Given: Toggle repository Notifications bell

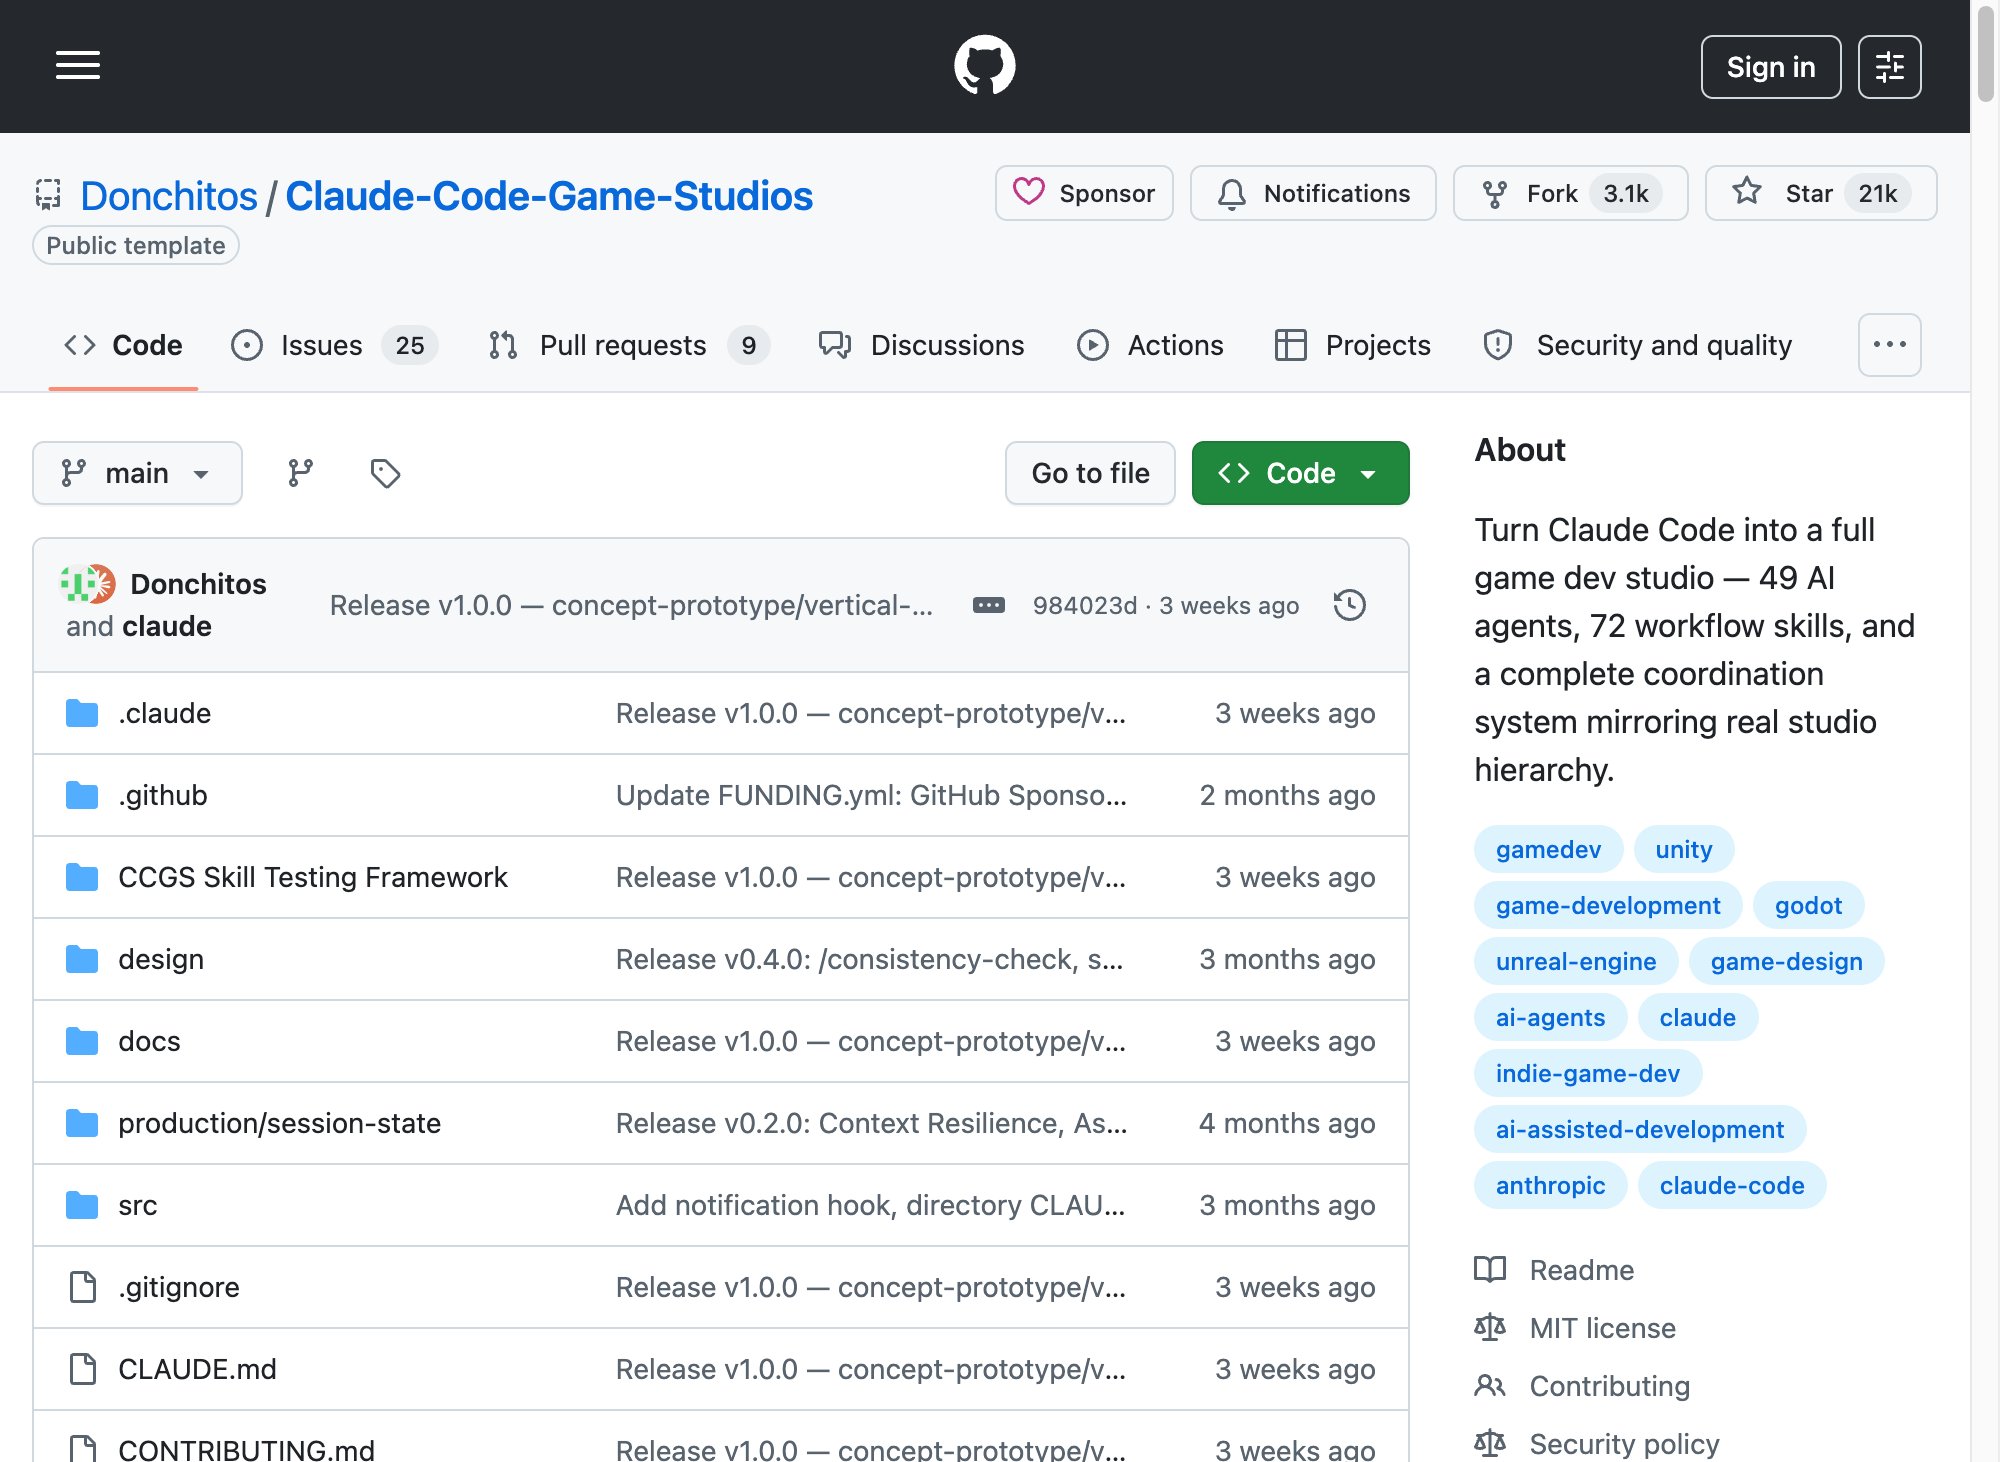Looking at the screenshot, I should (x=1312, y=193).
